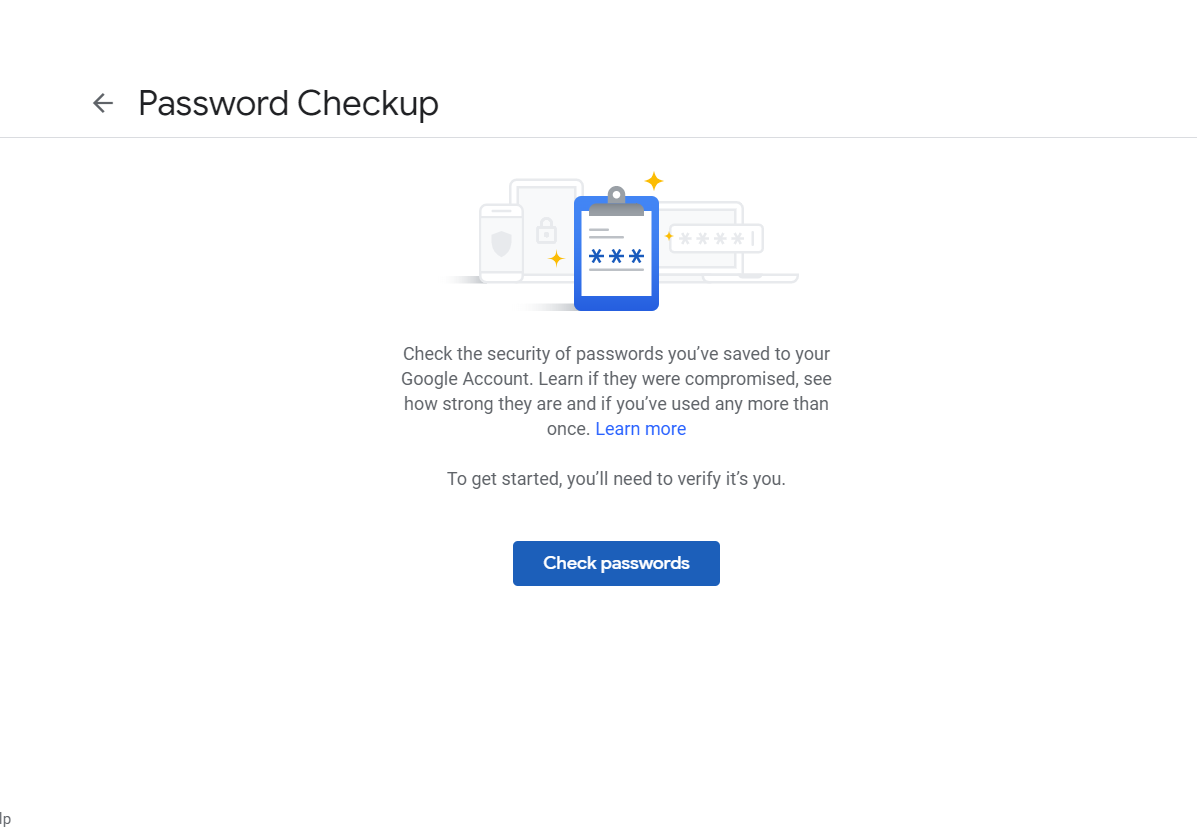Image resolution: width=1197 pixels, height=827 pixels.
Task: Click the padlock icon on the tablet illustration
Action: 546,231
